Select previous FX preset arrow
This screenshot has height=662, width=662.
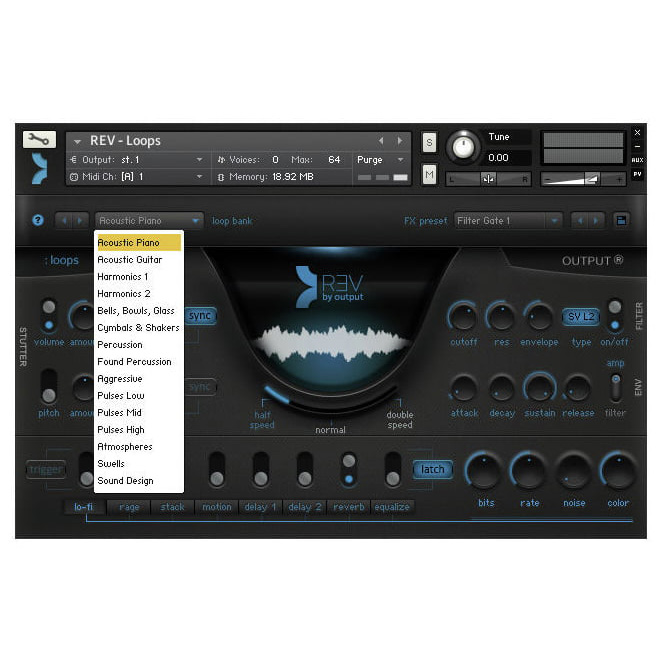pos(580,220)
